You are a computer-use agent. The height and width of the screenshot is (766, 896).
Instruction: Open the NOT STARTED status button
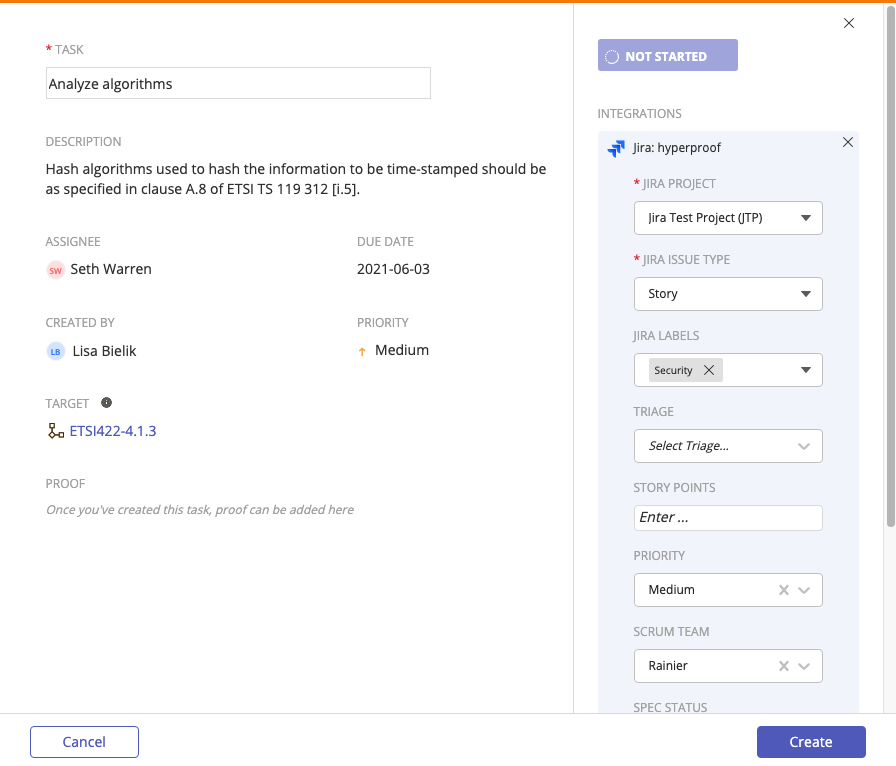[x=667, y=55]
